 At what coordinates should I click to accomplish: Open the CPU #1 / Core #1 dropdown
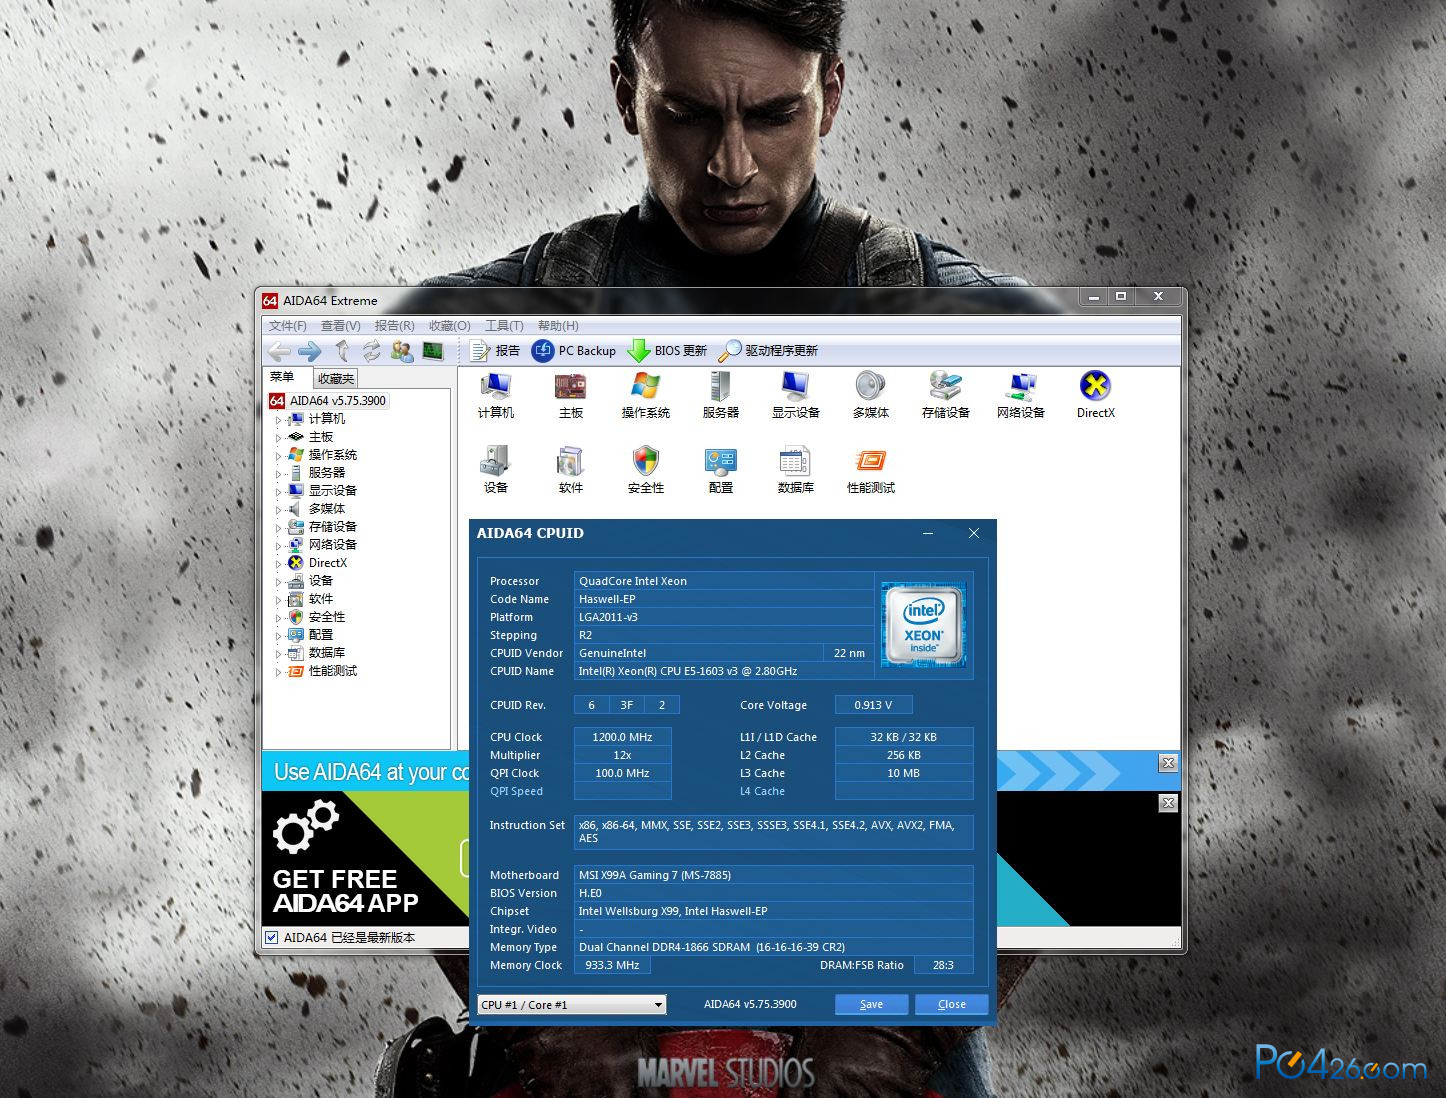[x=572, y=1004]
